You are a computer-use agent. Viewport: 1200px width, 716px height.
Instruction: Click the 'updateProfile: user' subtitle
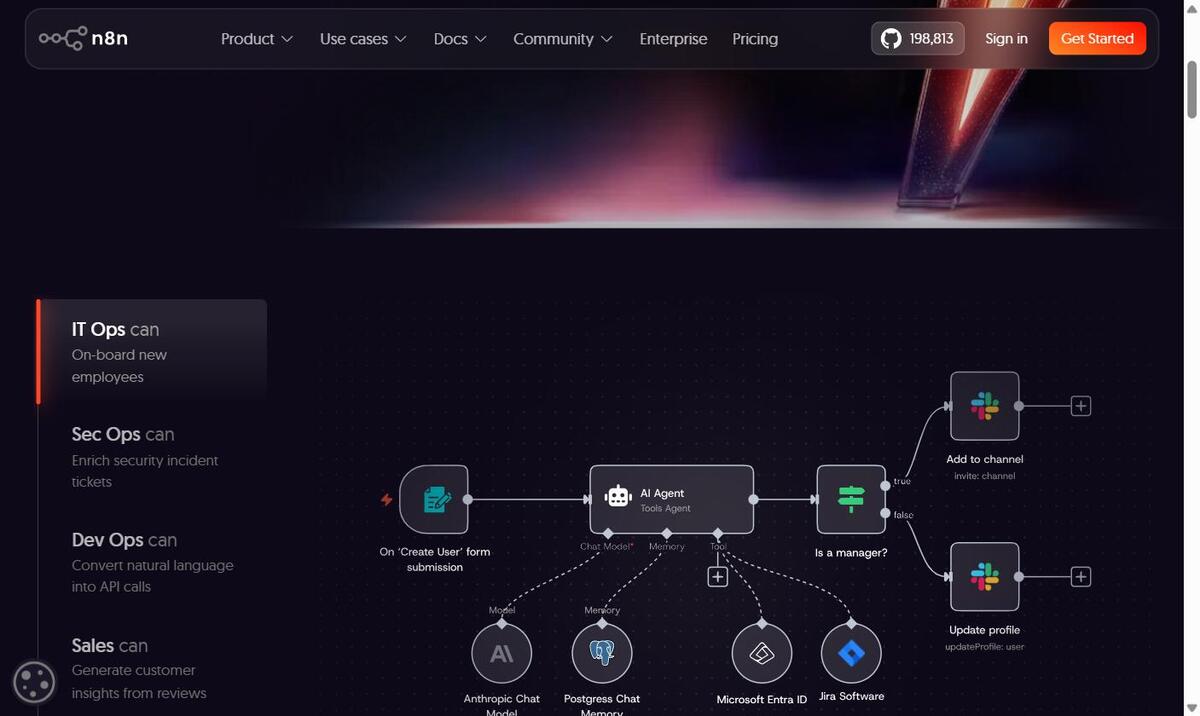coord(985,647)
